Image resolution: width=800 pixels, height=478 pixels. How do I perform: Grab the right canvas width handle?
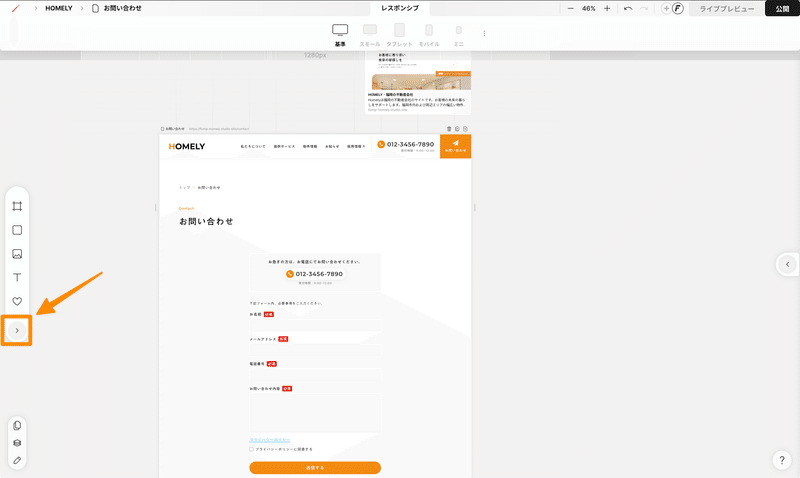coord(474,207)
